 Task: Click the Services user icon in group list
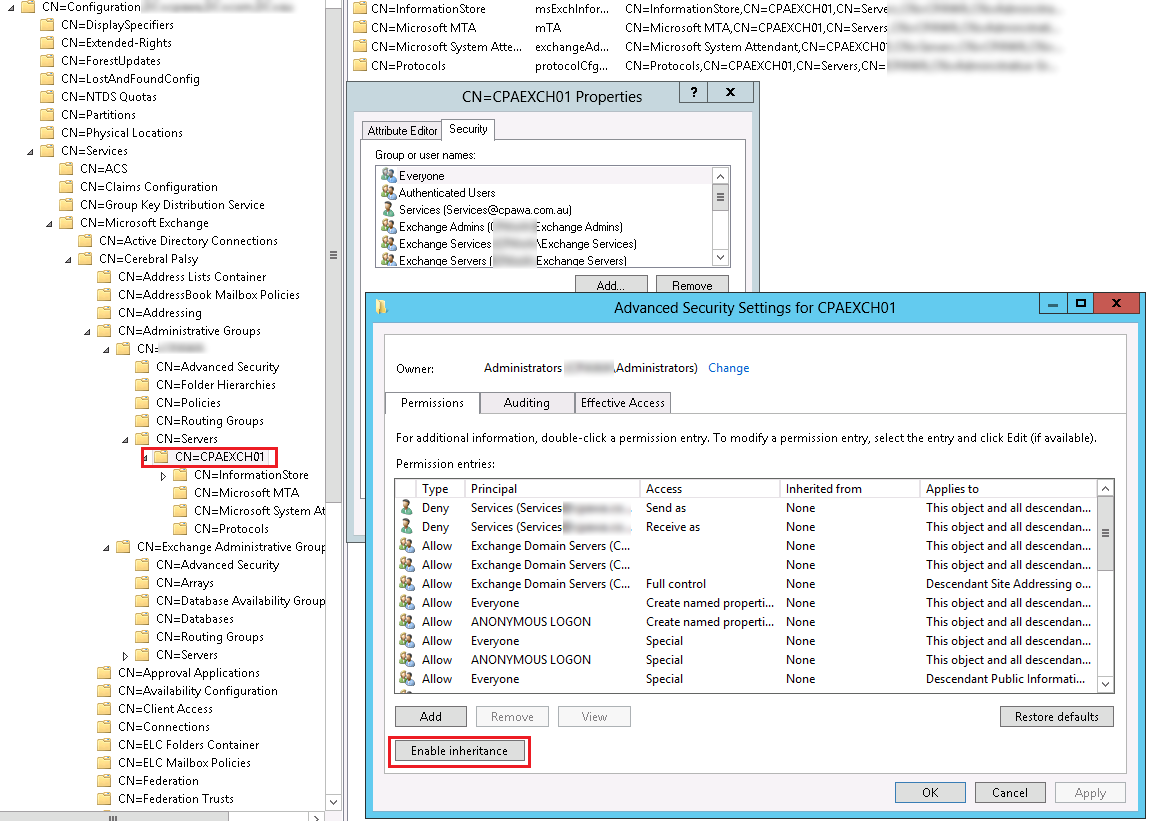(x=389, y=209)
